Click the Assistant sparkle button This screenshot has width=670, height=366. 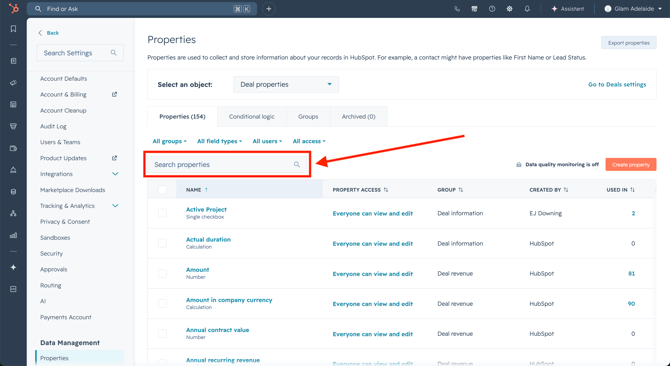[x=567, y=9]
